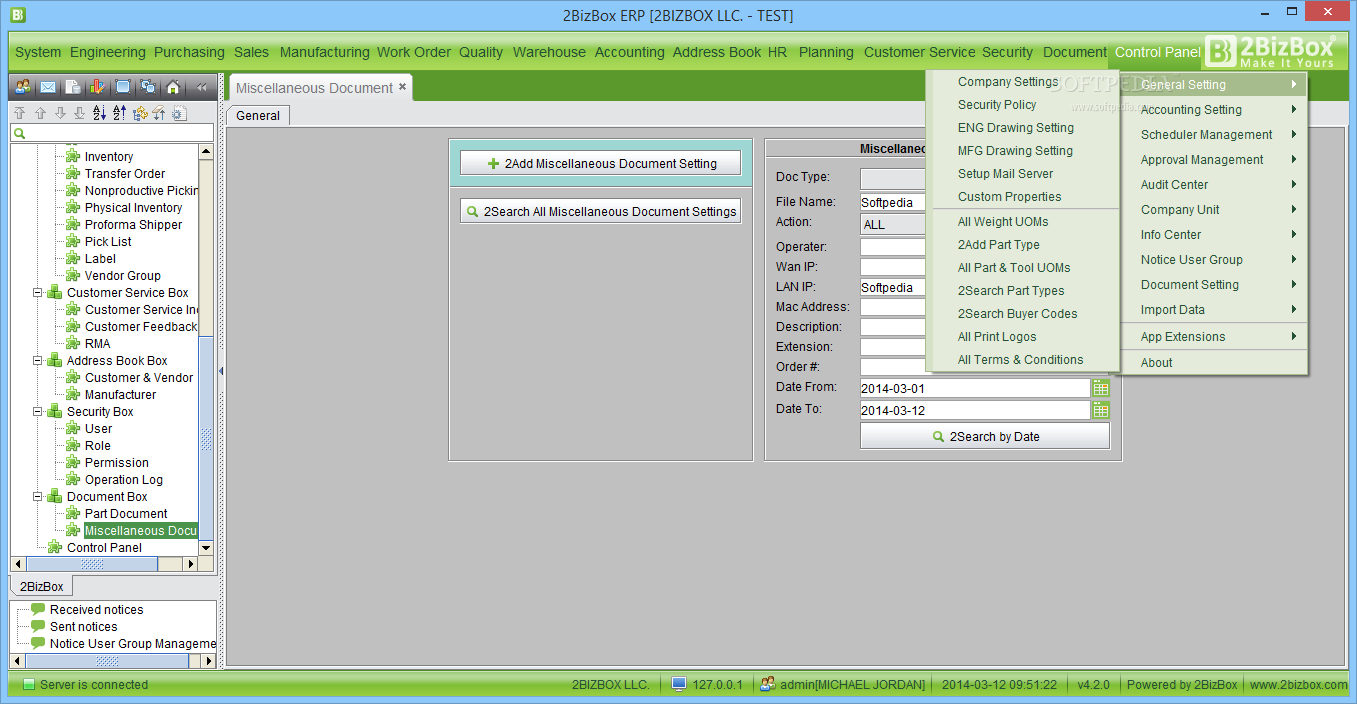Collapse the Security Box tree node
This screenshot has height=704, width=1357.
pos(38,412)
